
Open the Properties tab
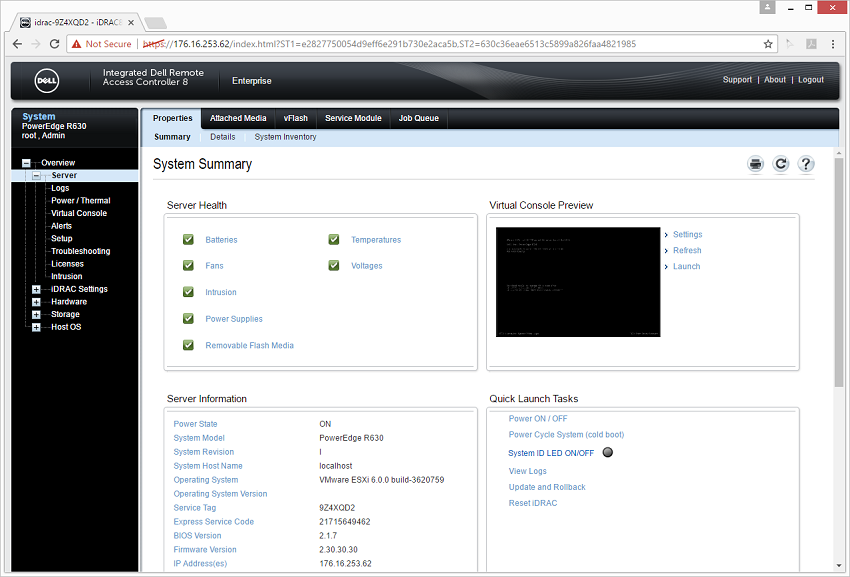pyautogui.click(x=172, y=118)
